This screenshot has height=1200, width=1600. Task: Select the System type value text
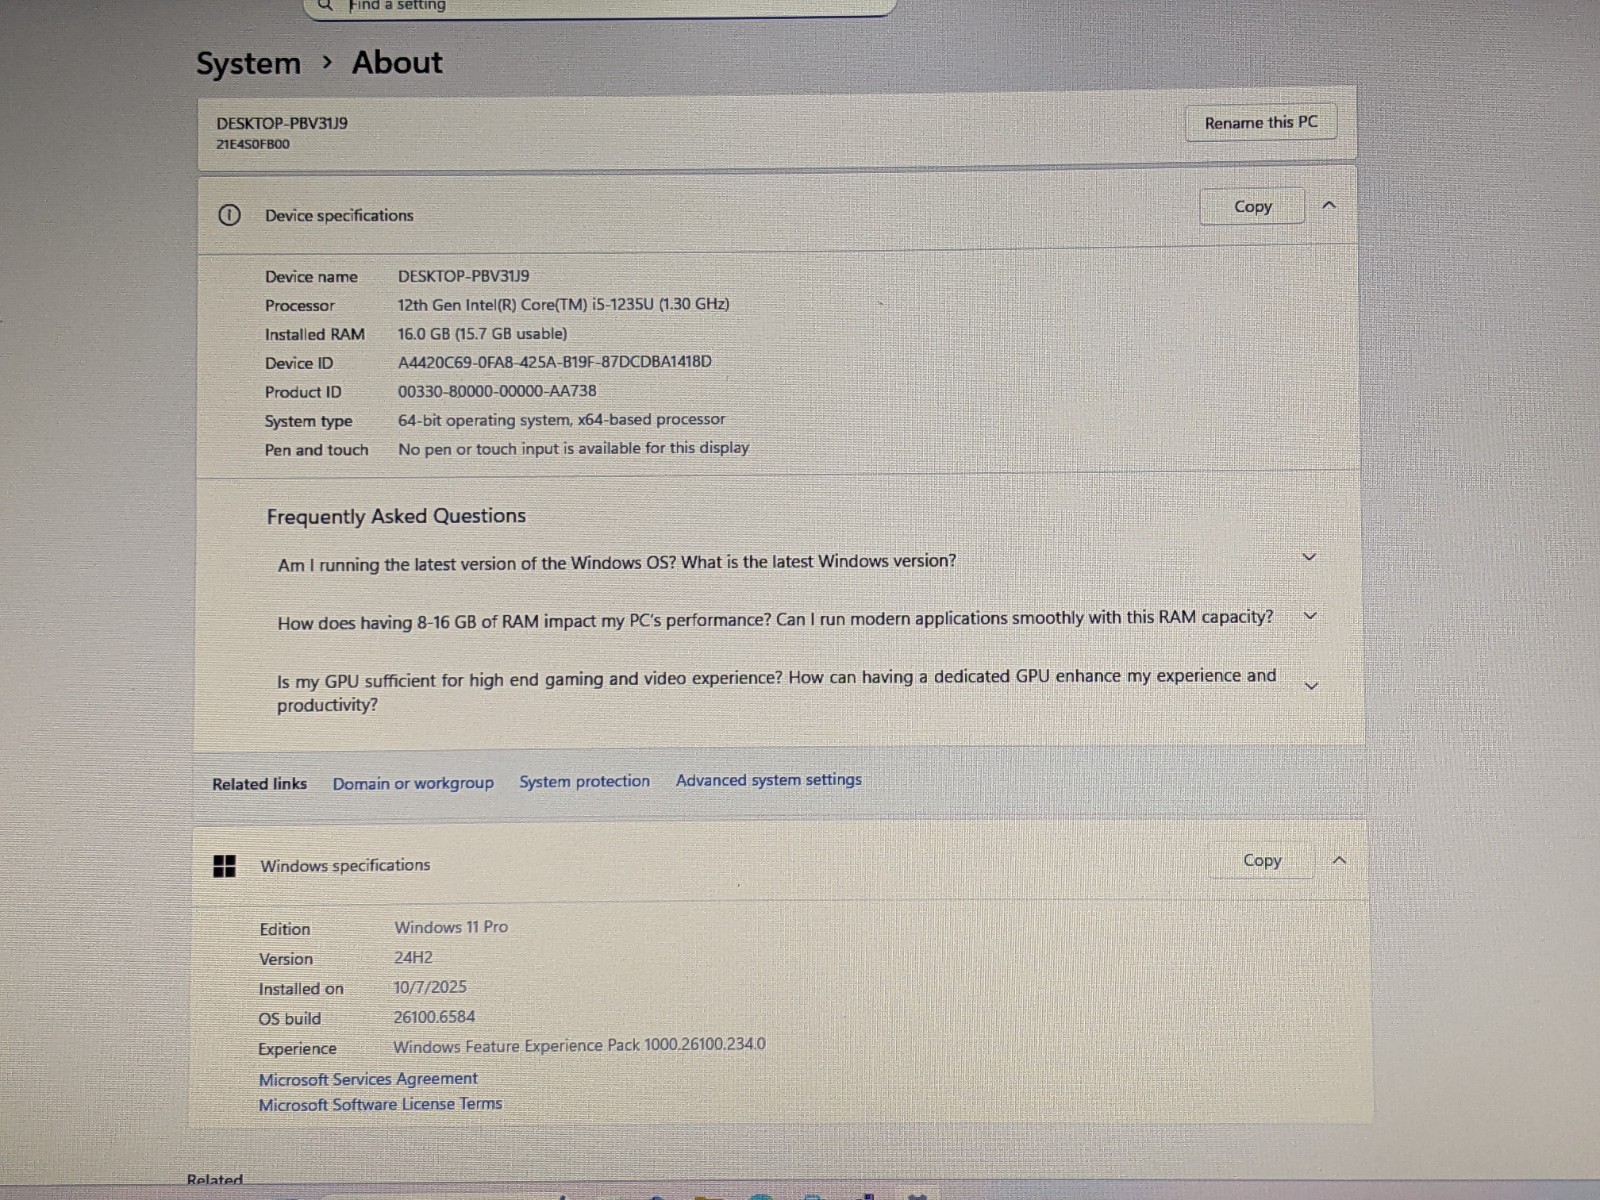pyautogui.click(x=561, y=420)
